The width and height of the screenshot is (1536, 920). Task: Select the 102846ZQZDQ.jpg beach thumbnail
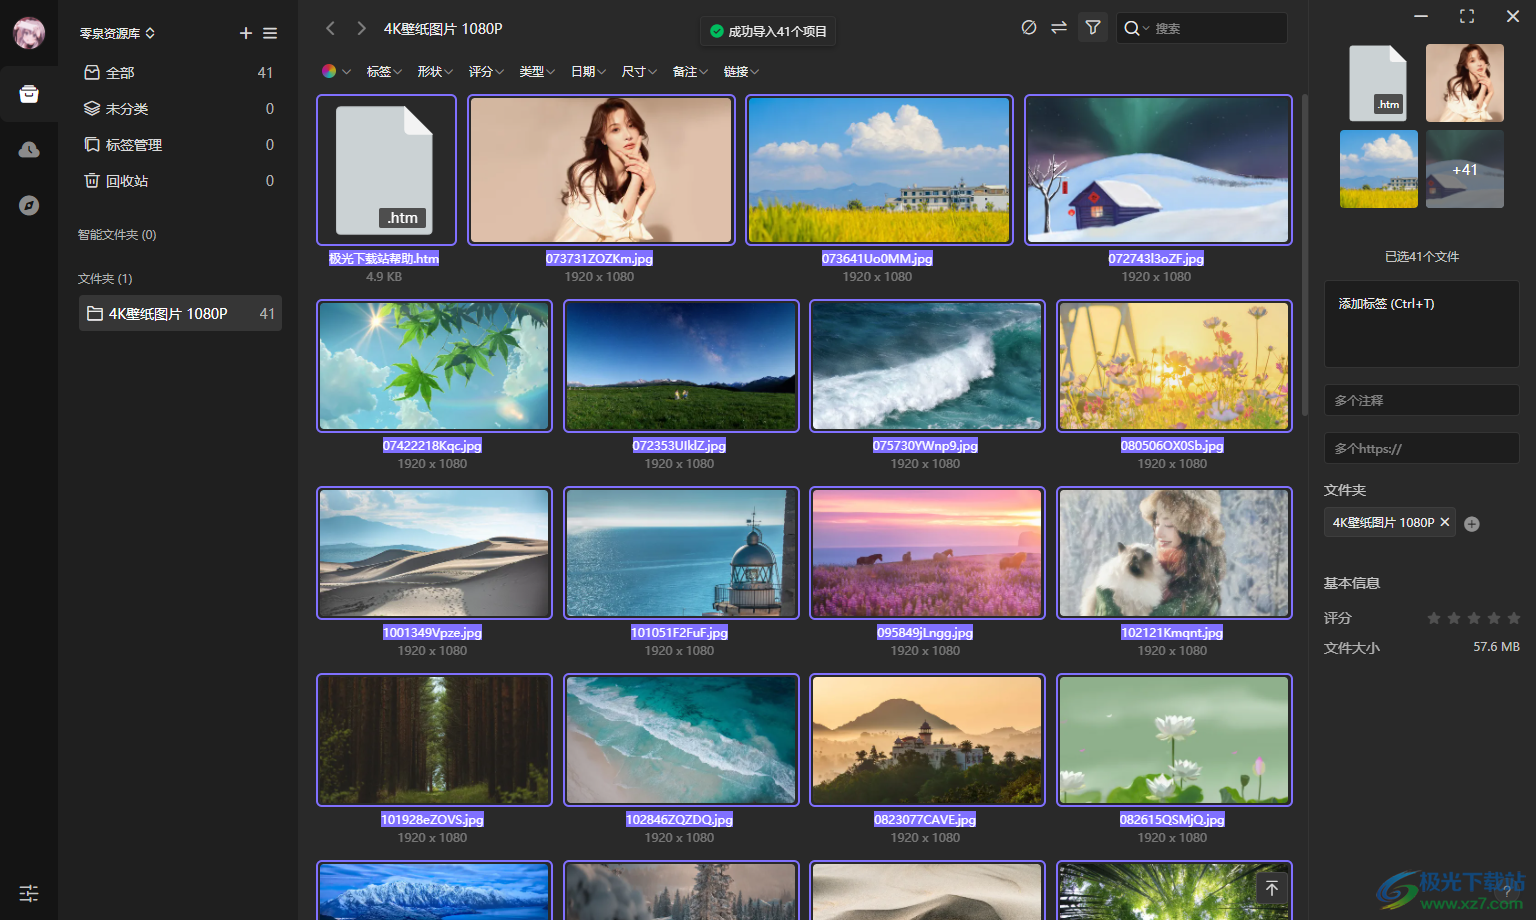click(681, 740)
